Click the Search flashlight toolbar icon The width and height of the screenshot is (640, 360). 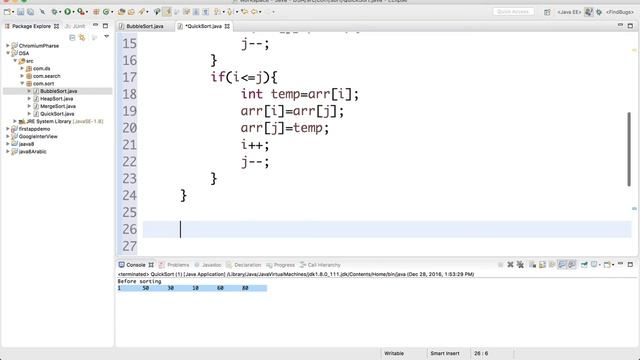[141, 12]
